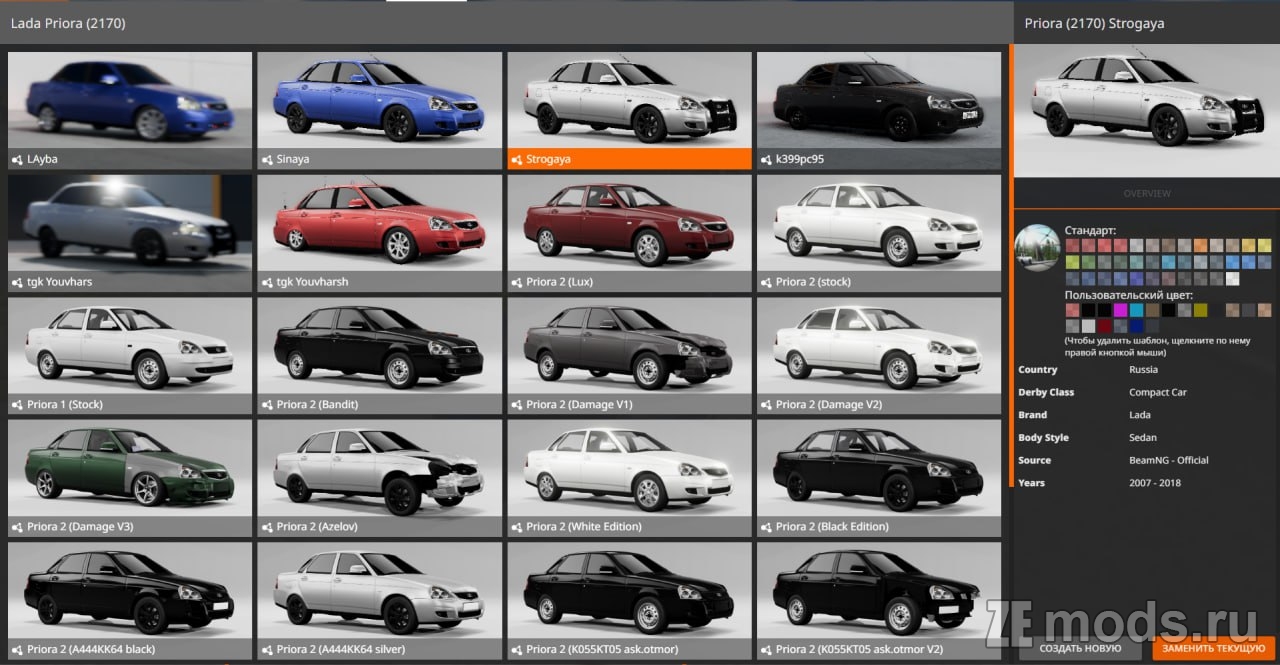Click the Years value 2007 - 2018
The height and width of the screenshot is (665, 1280).
pos(1155,483)
